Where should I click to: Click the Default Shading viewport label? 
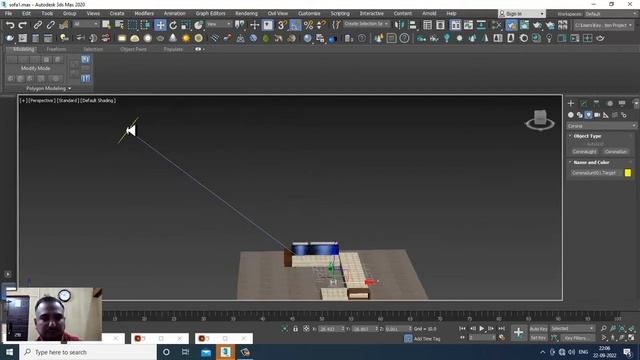pyautogui.click(x=98, y=100)
